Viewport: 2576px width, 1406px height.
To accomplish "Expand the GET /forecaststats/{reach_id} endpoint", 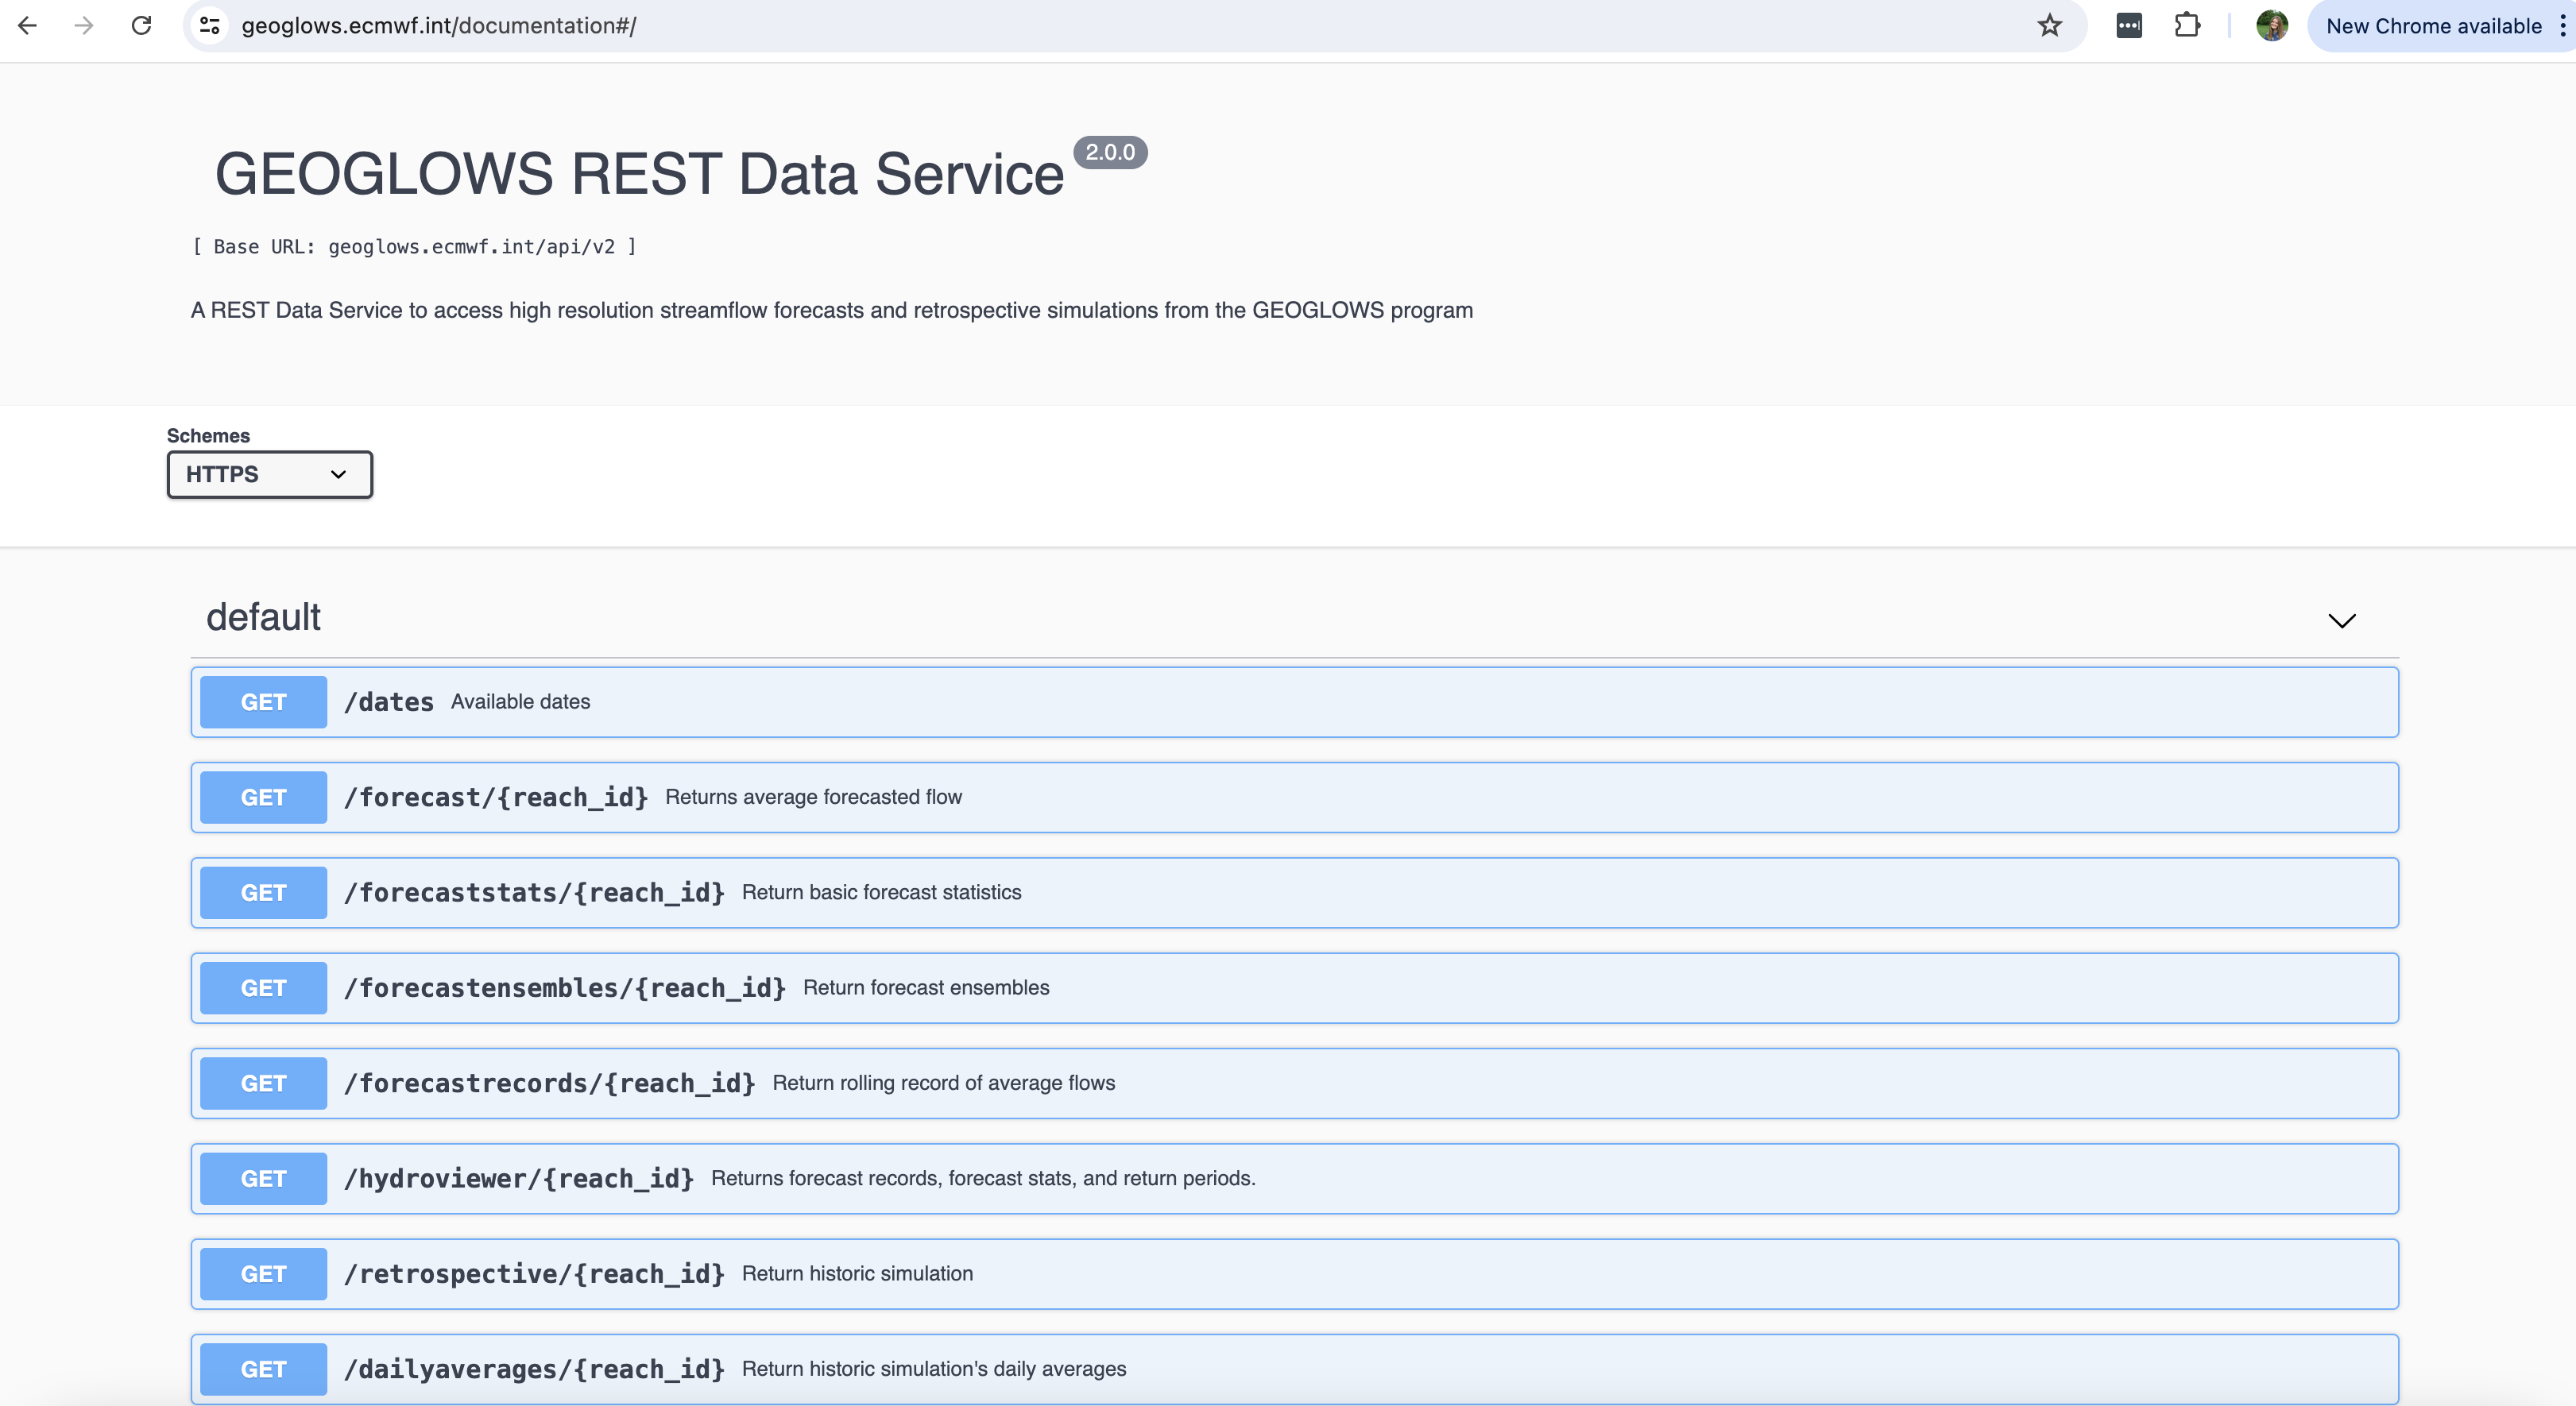I will (1294, 892).
